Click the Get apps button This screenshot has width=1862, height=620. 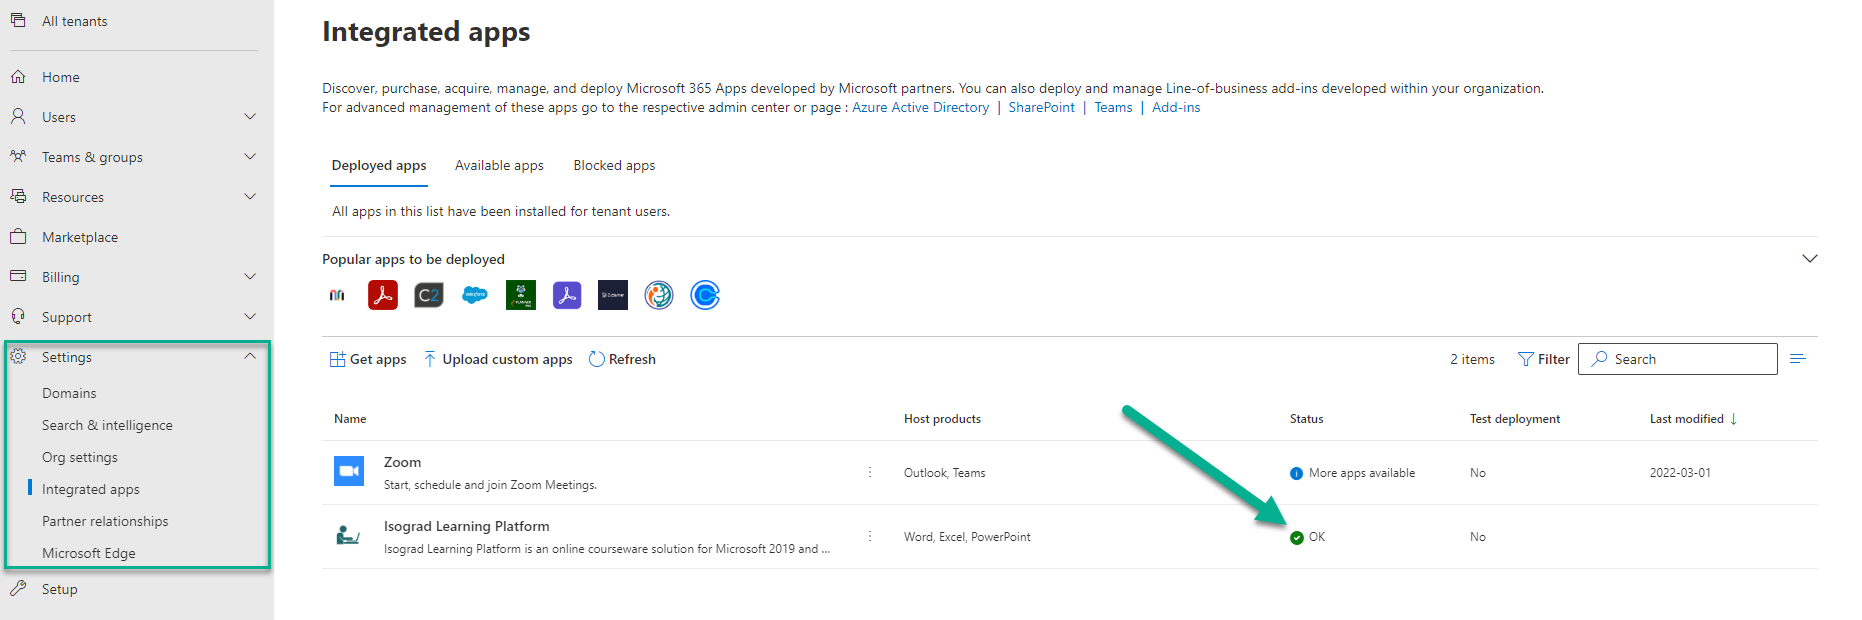(x=368, y=359)
